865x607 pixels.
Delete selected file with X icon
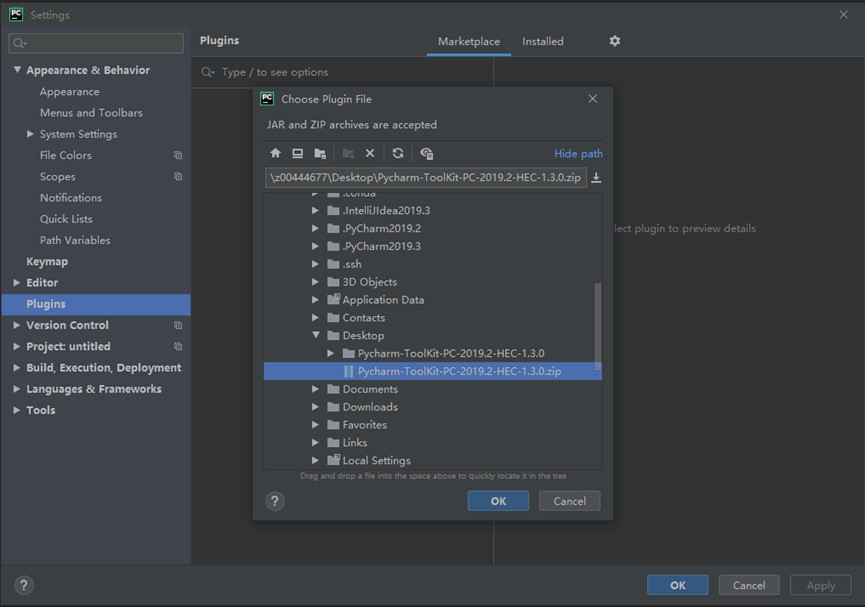pos(370,153)
